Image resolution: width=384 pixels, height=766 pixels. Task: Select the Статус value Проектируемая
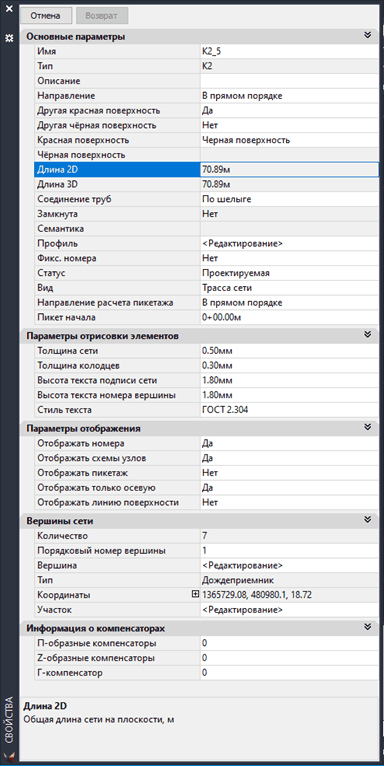click(x=289, y=273)
